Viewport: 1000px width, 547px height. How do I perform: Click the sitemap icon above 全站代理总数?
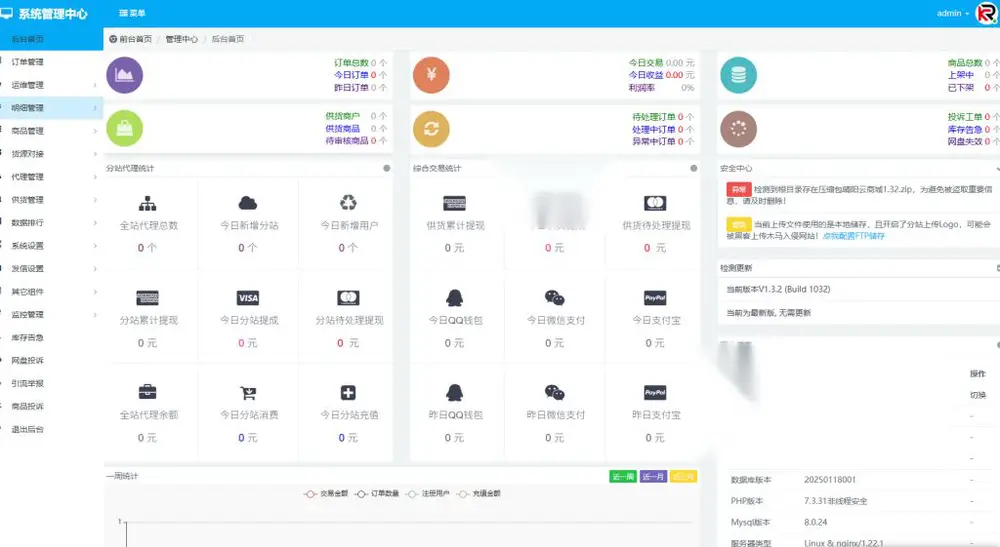point(148,203)
